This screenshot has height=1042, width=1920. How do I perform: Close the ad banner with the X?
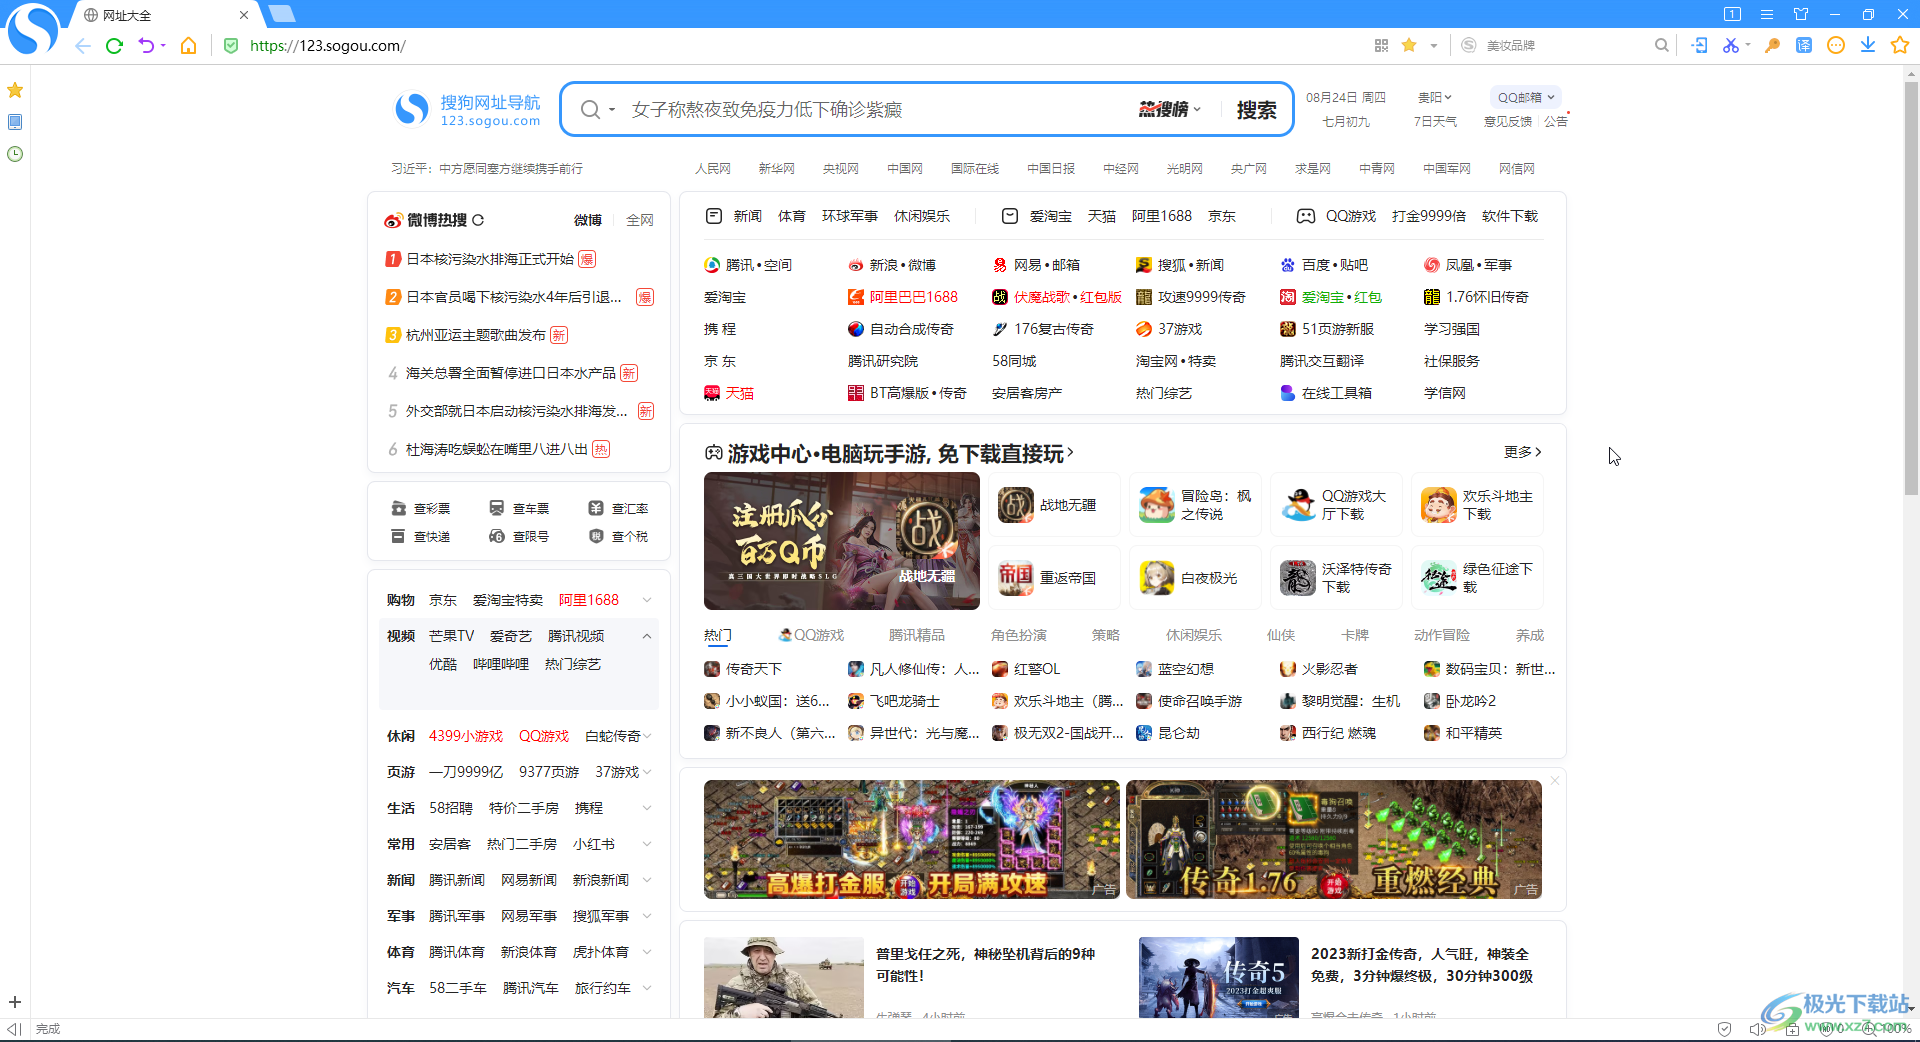(1555, 780)
